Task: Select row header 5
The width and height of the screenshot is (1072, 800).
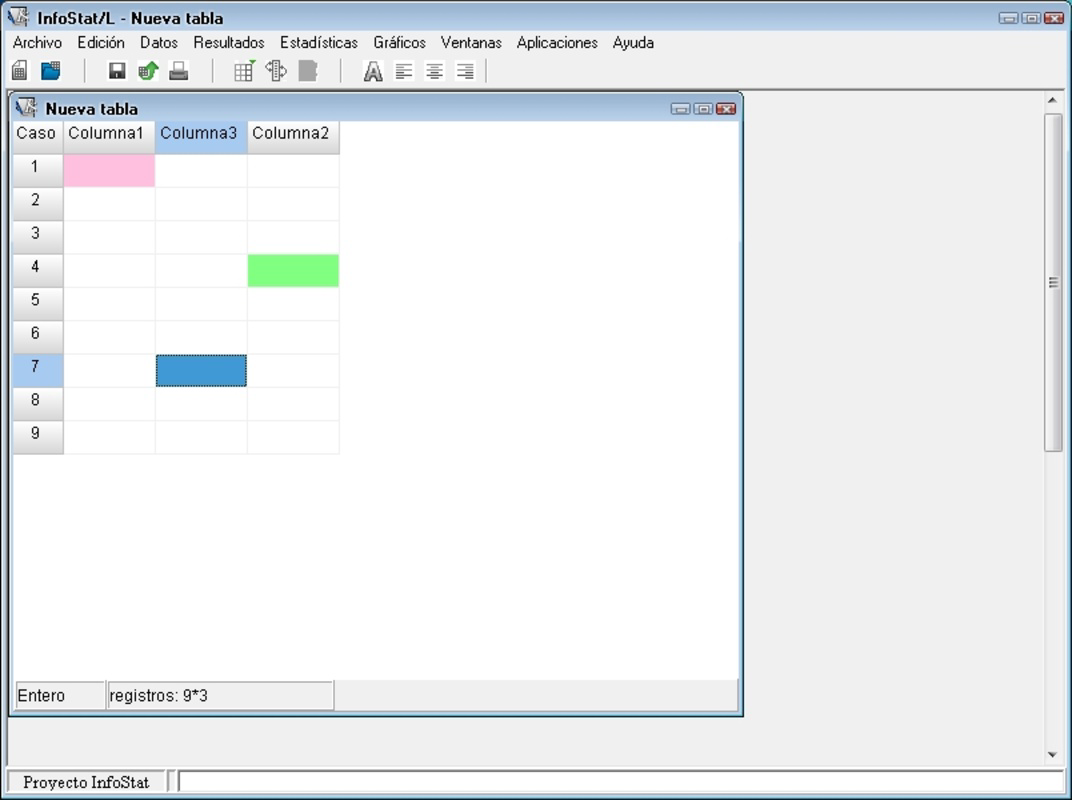Action: [38, 304]
